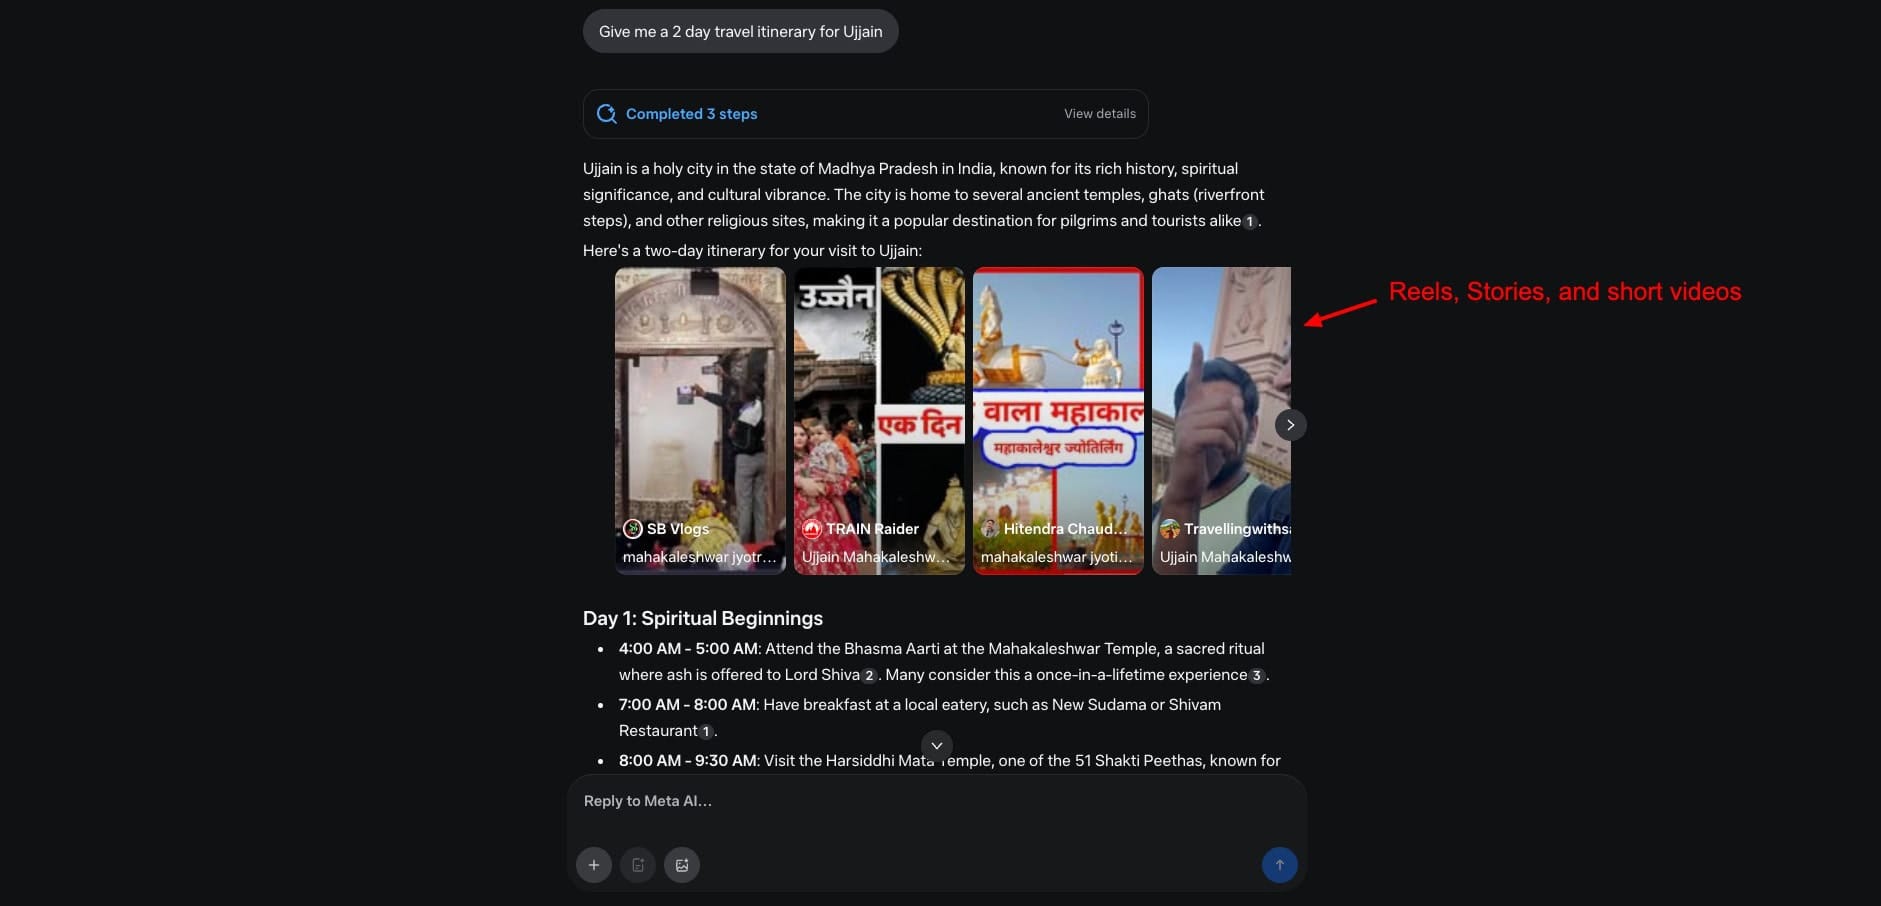The height and width of the screenshot is (906, 1881).
Task: Click the document canvas icon in reply bar
Action: [x=638, y=865]
